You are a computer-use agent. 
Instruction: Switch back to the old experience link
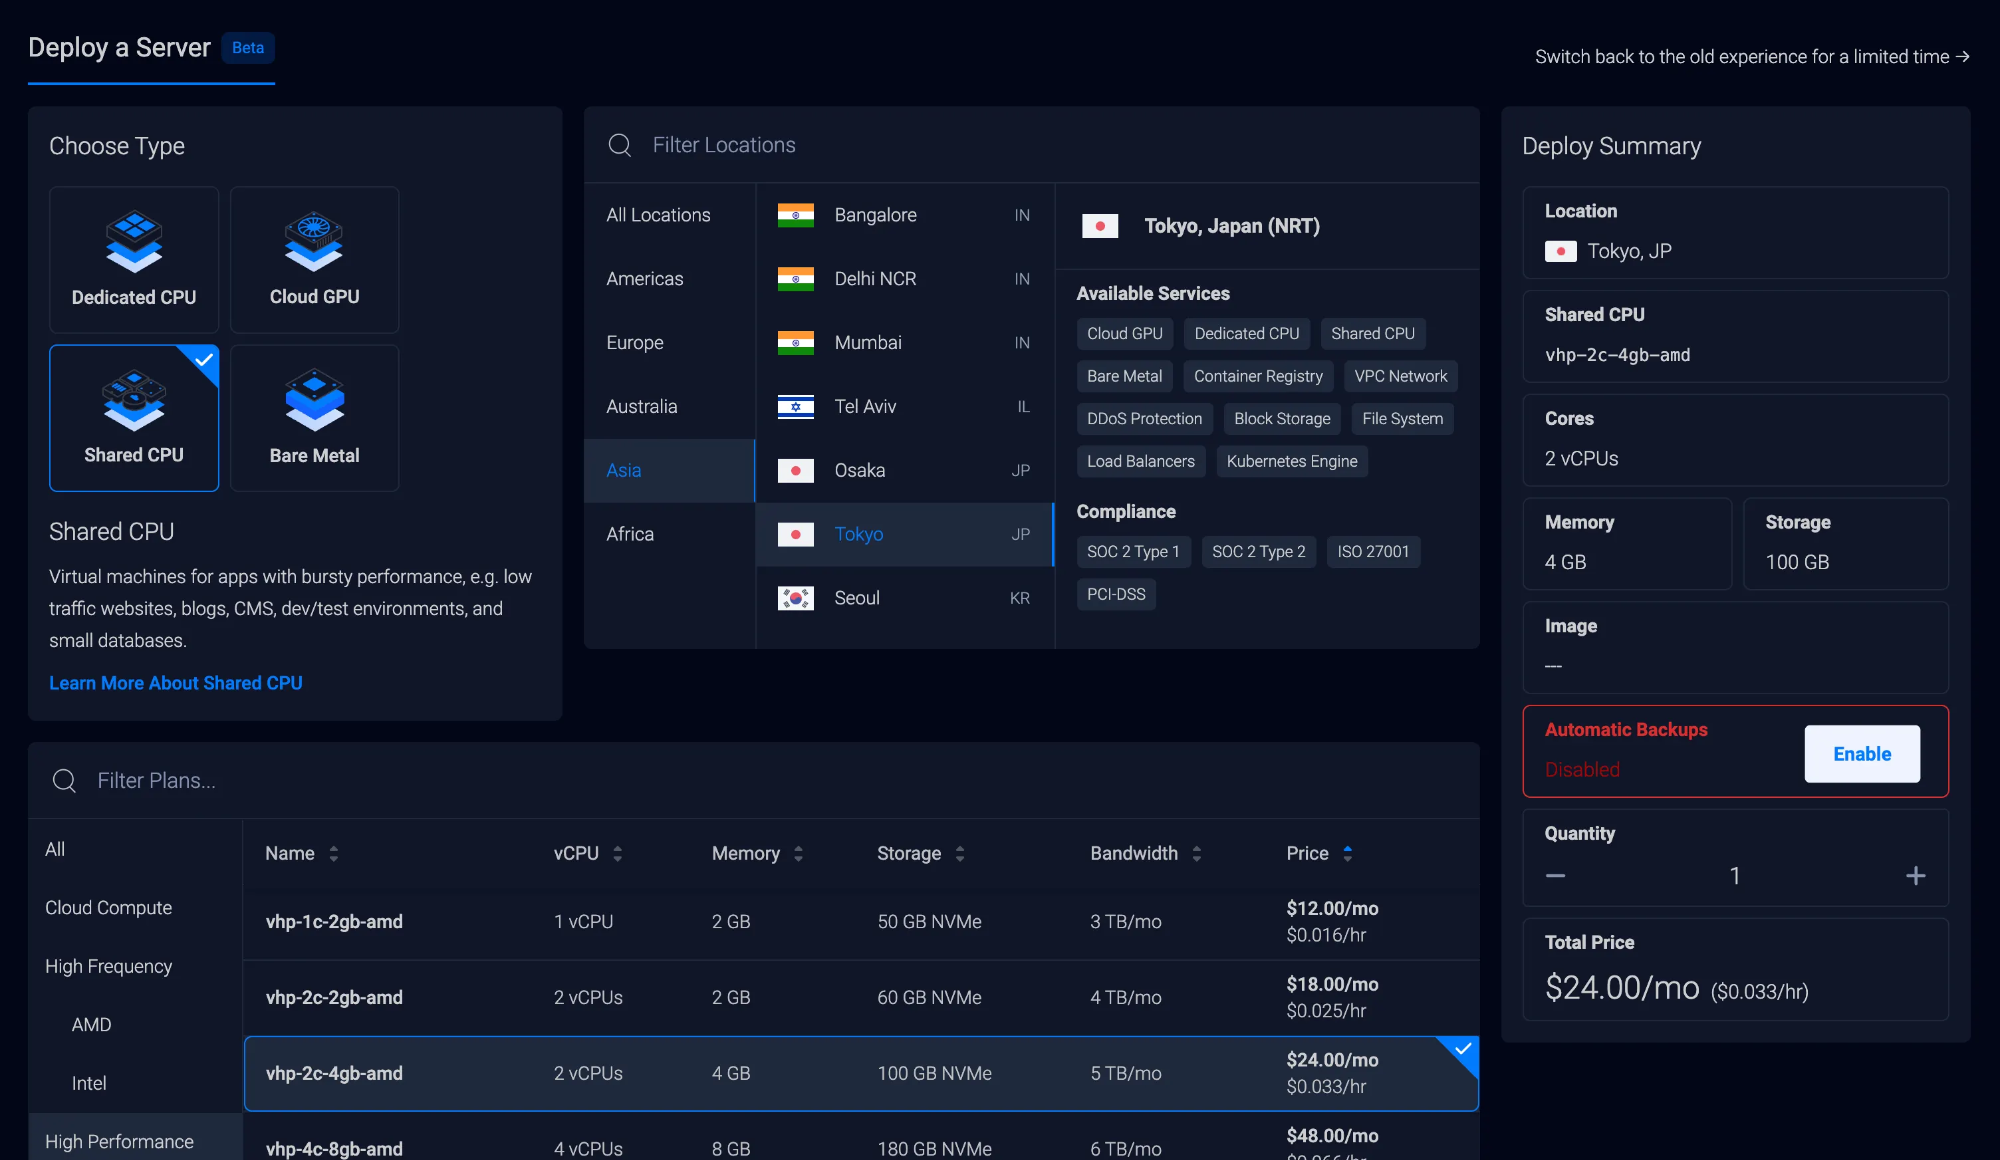1752,57
